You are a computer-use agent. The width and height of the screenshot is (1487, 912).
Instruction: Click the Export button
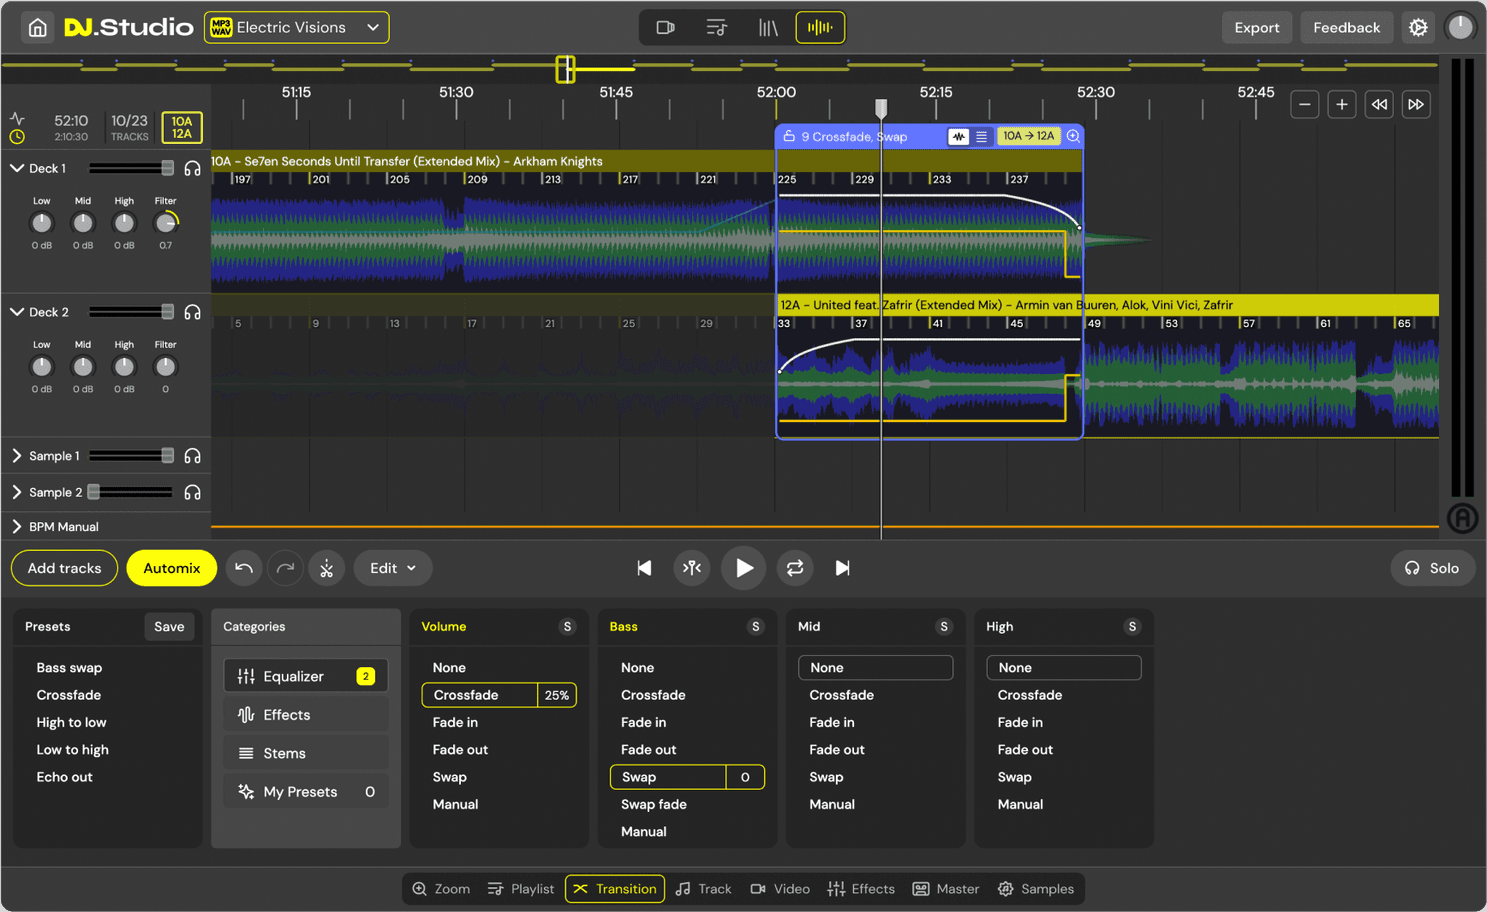coord(1257,27)
